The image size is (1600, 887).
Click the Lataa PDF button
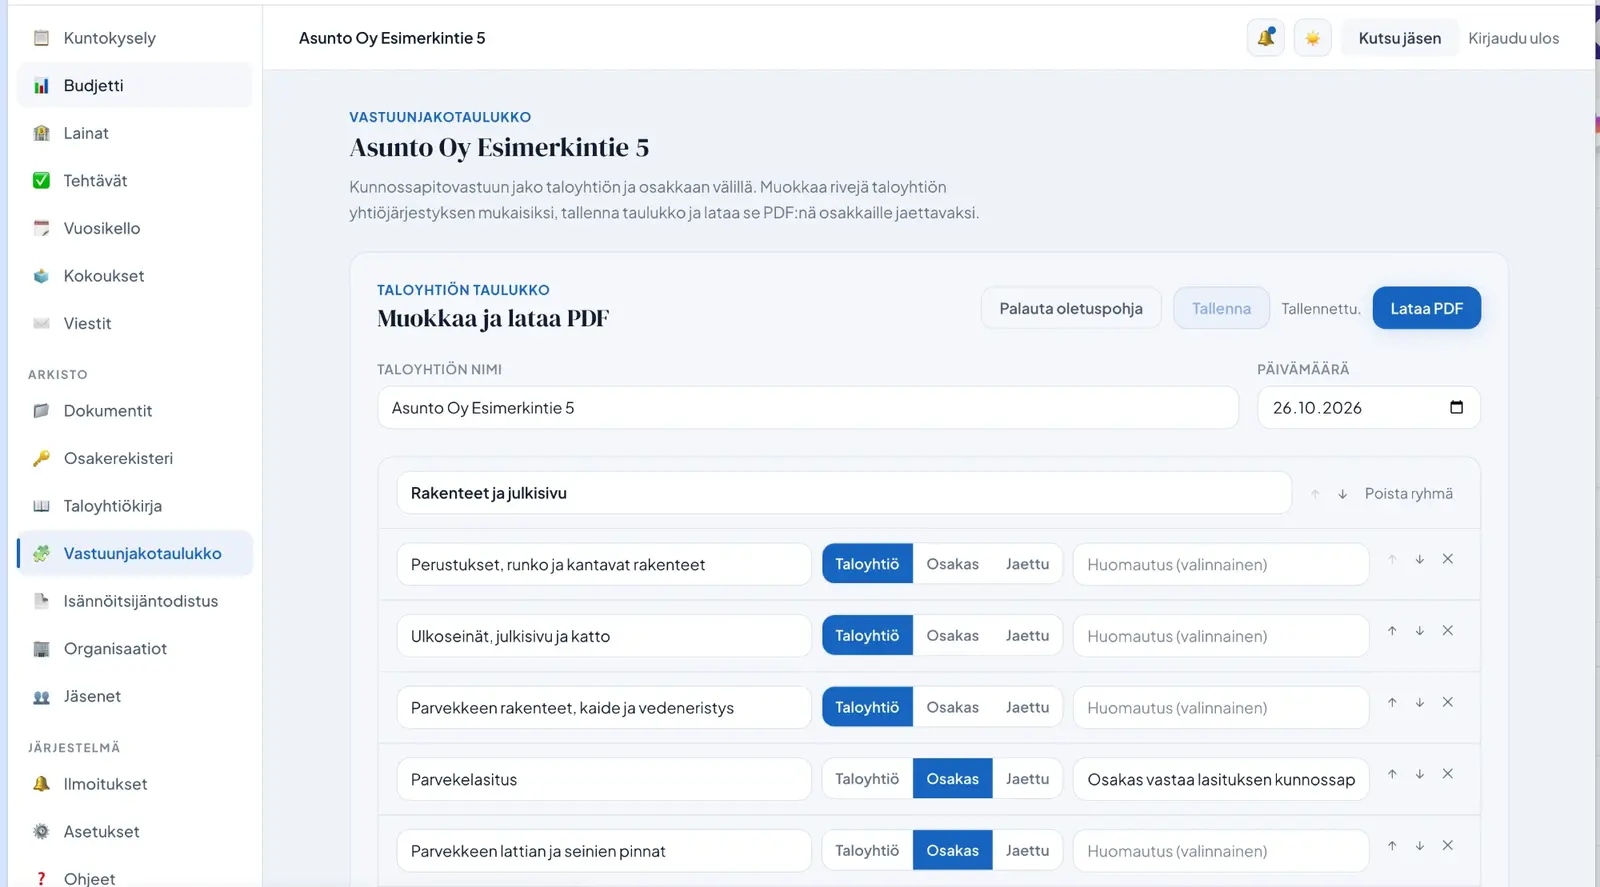(x=1426, y=308)
